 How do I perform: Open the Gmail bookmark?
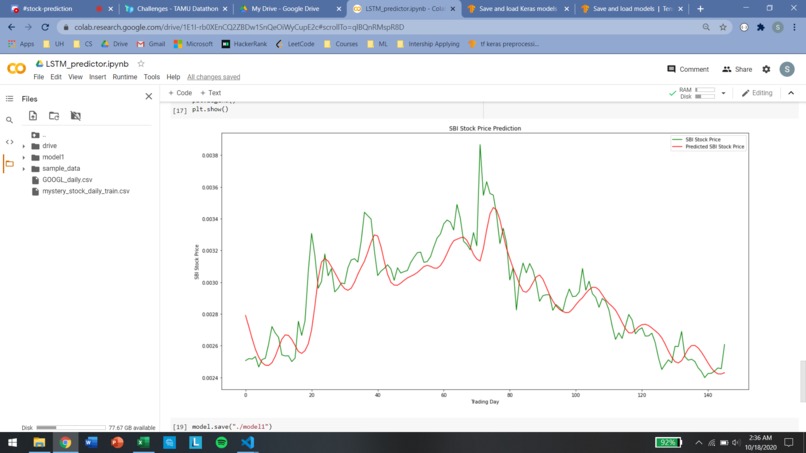[x=151, y=44]
